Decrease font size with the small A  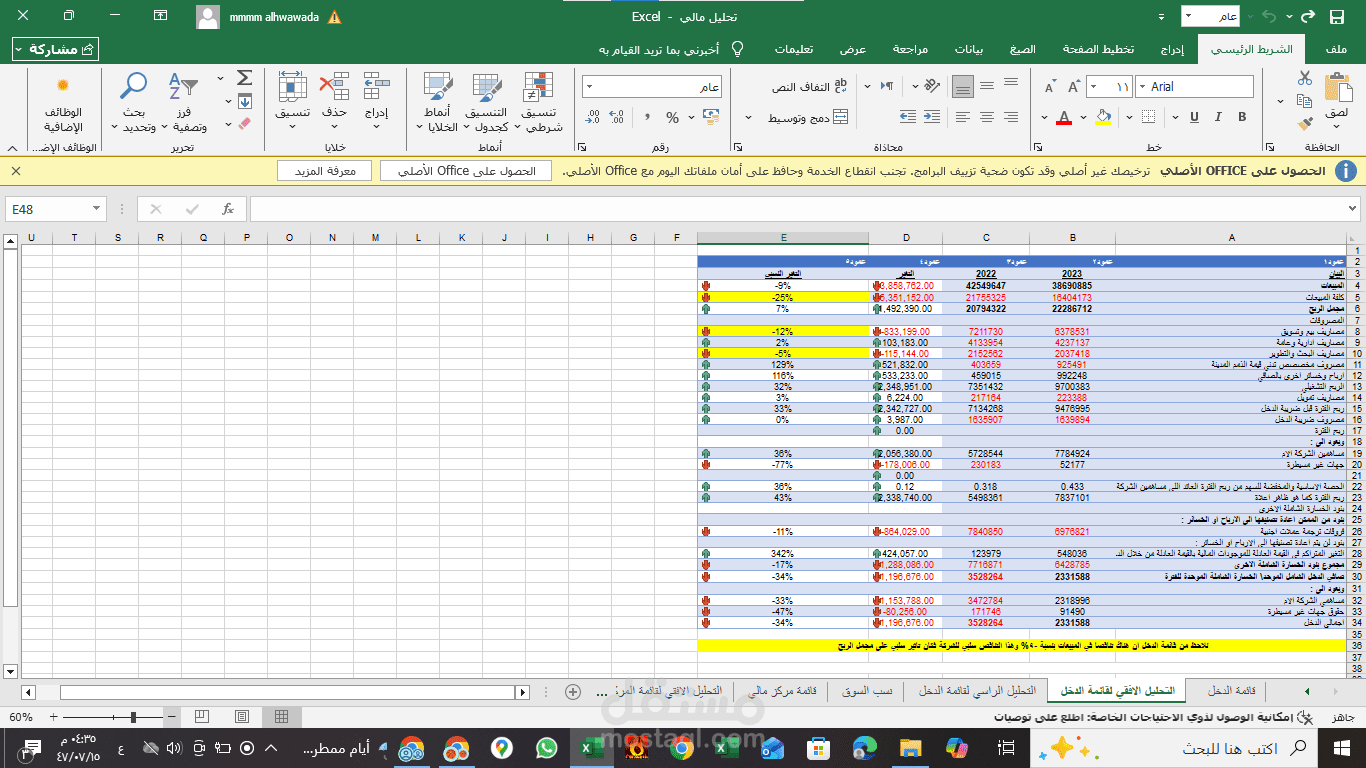click(x=1050, y=86)
